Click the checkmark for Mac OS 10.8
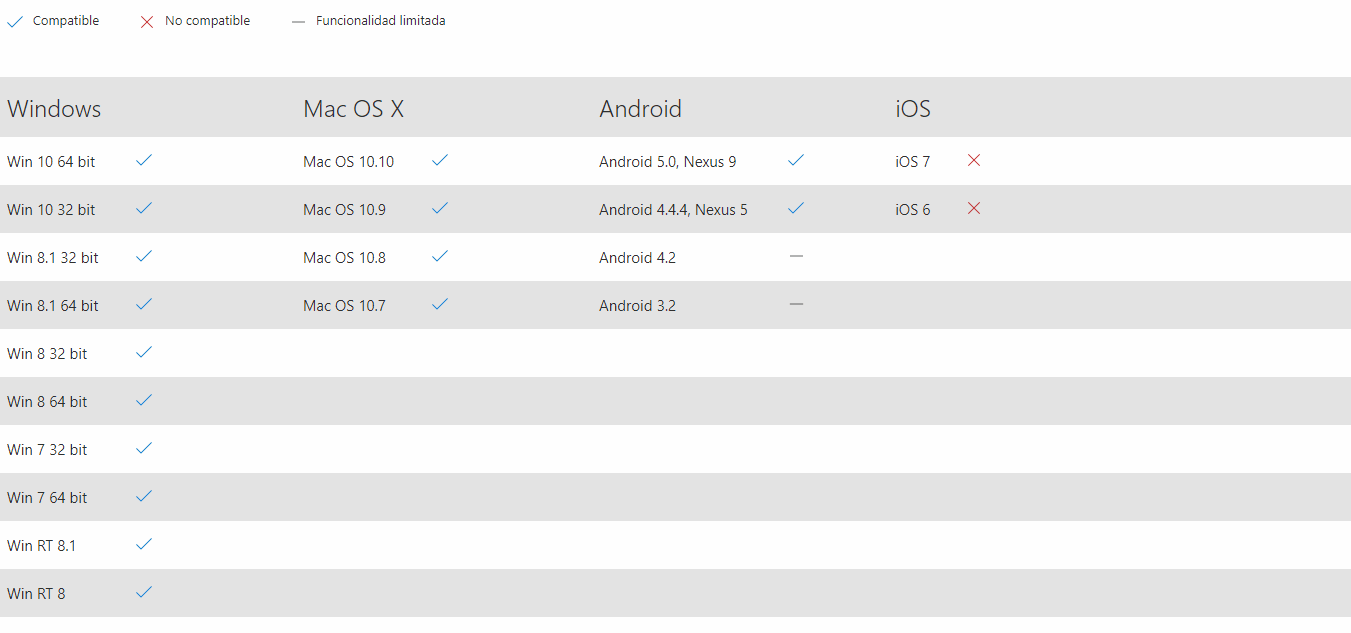 point(440,256)
